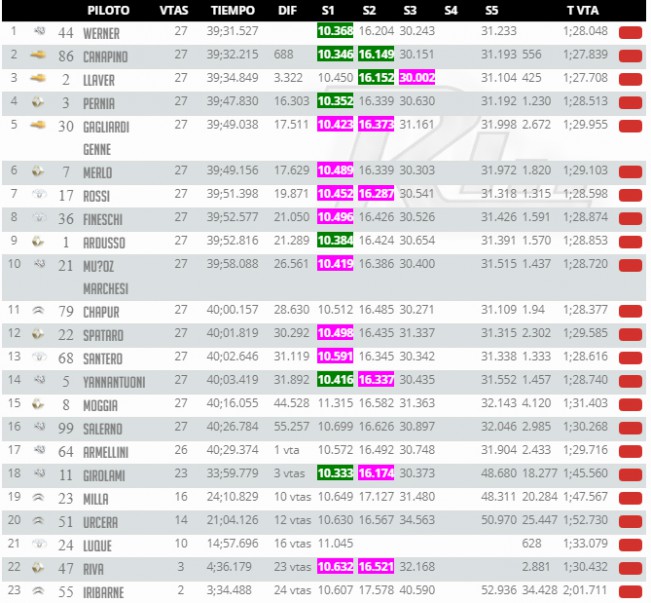Click the Renault logo in MOGGIA's row
The height and width of the screenshot is (603, 651).
coord(38,404)
